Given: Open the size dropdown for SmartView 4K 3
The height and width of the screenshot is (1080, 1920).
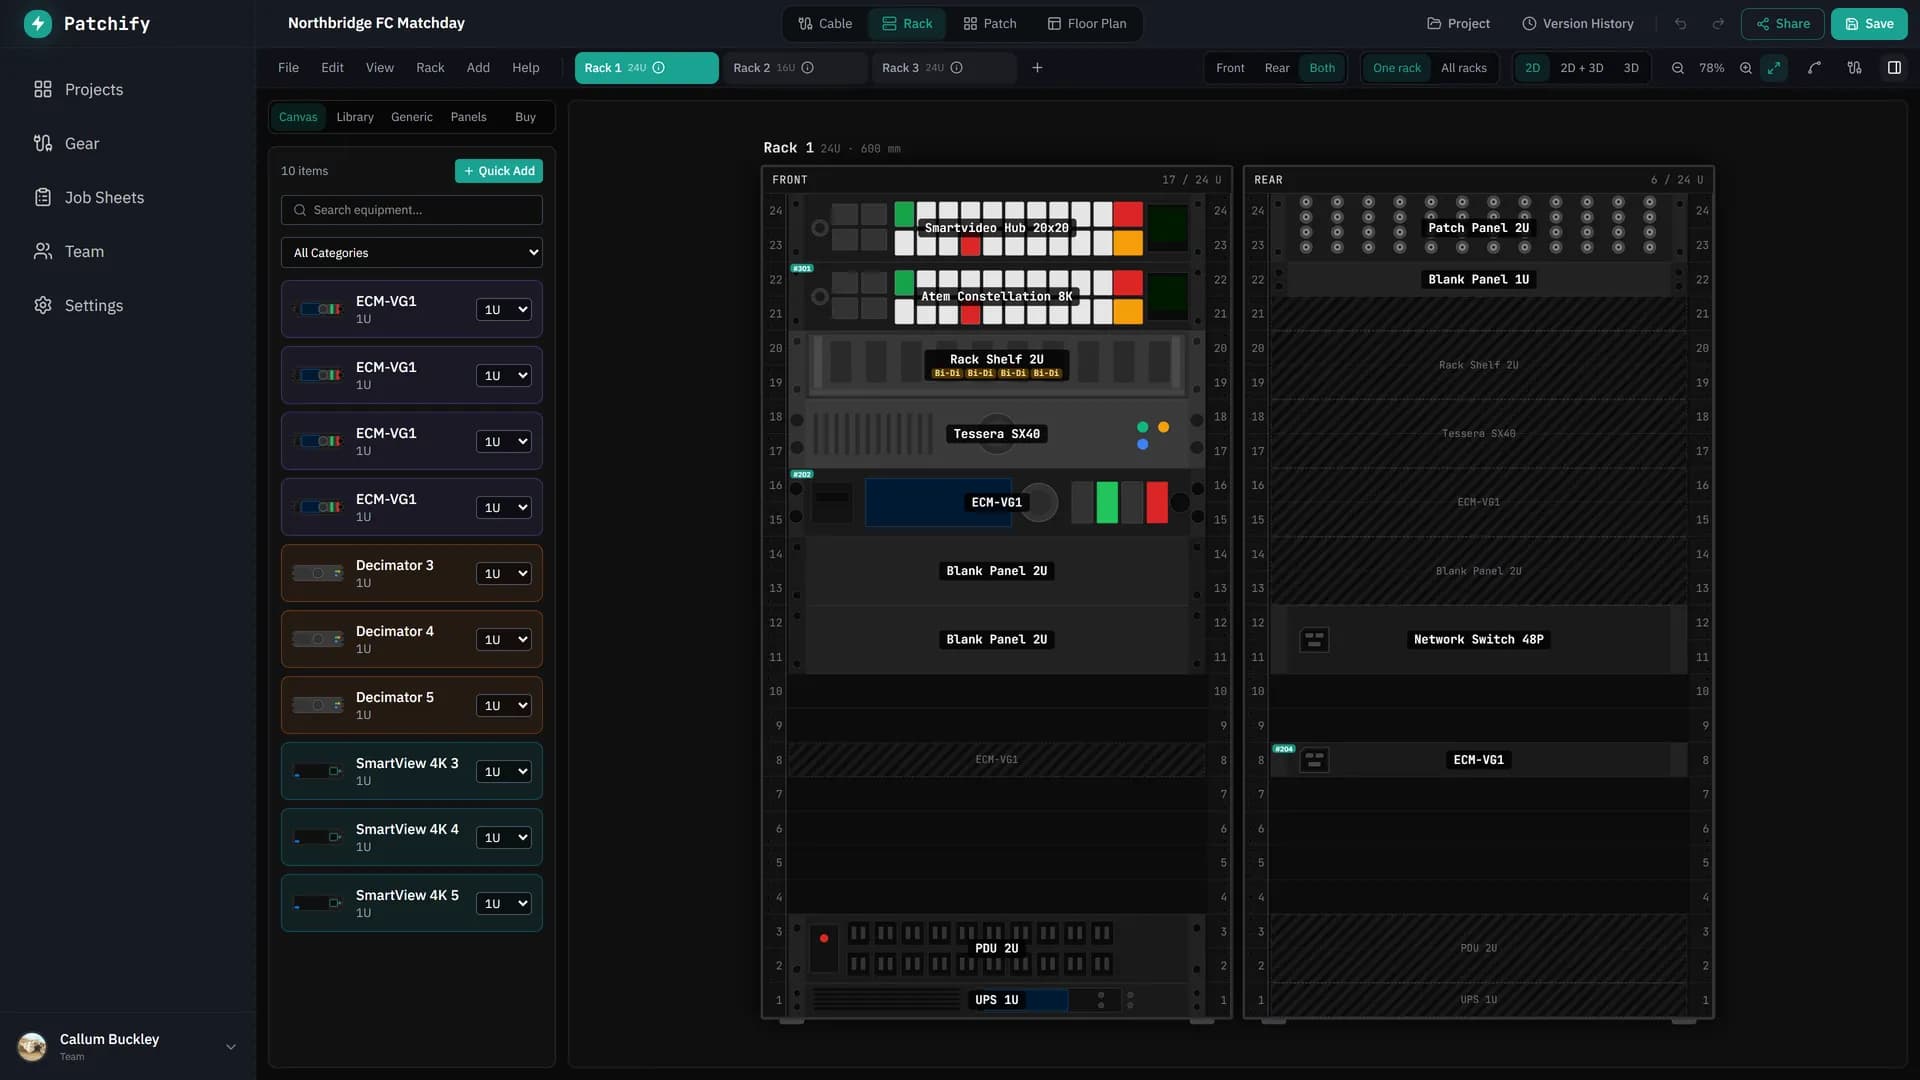Looking at the screenshot, I should click(x=503, y=772).
